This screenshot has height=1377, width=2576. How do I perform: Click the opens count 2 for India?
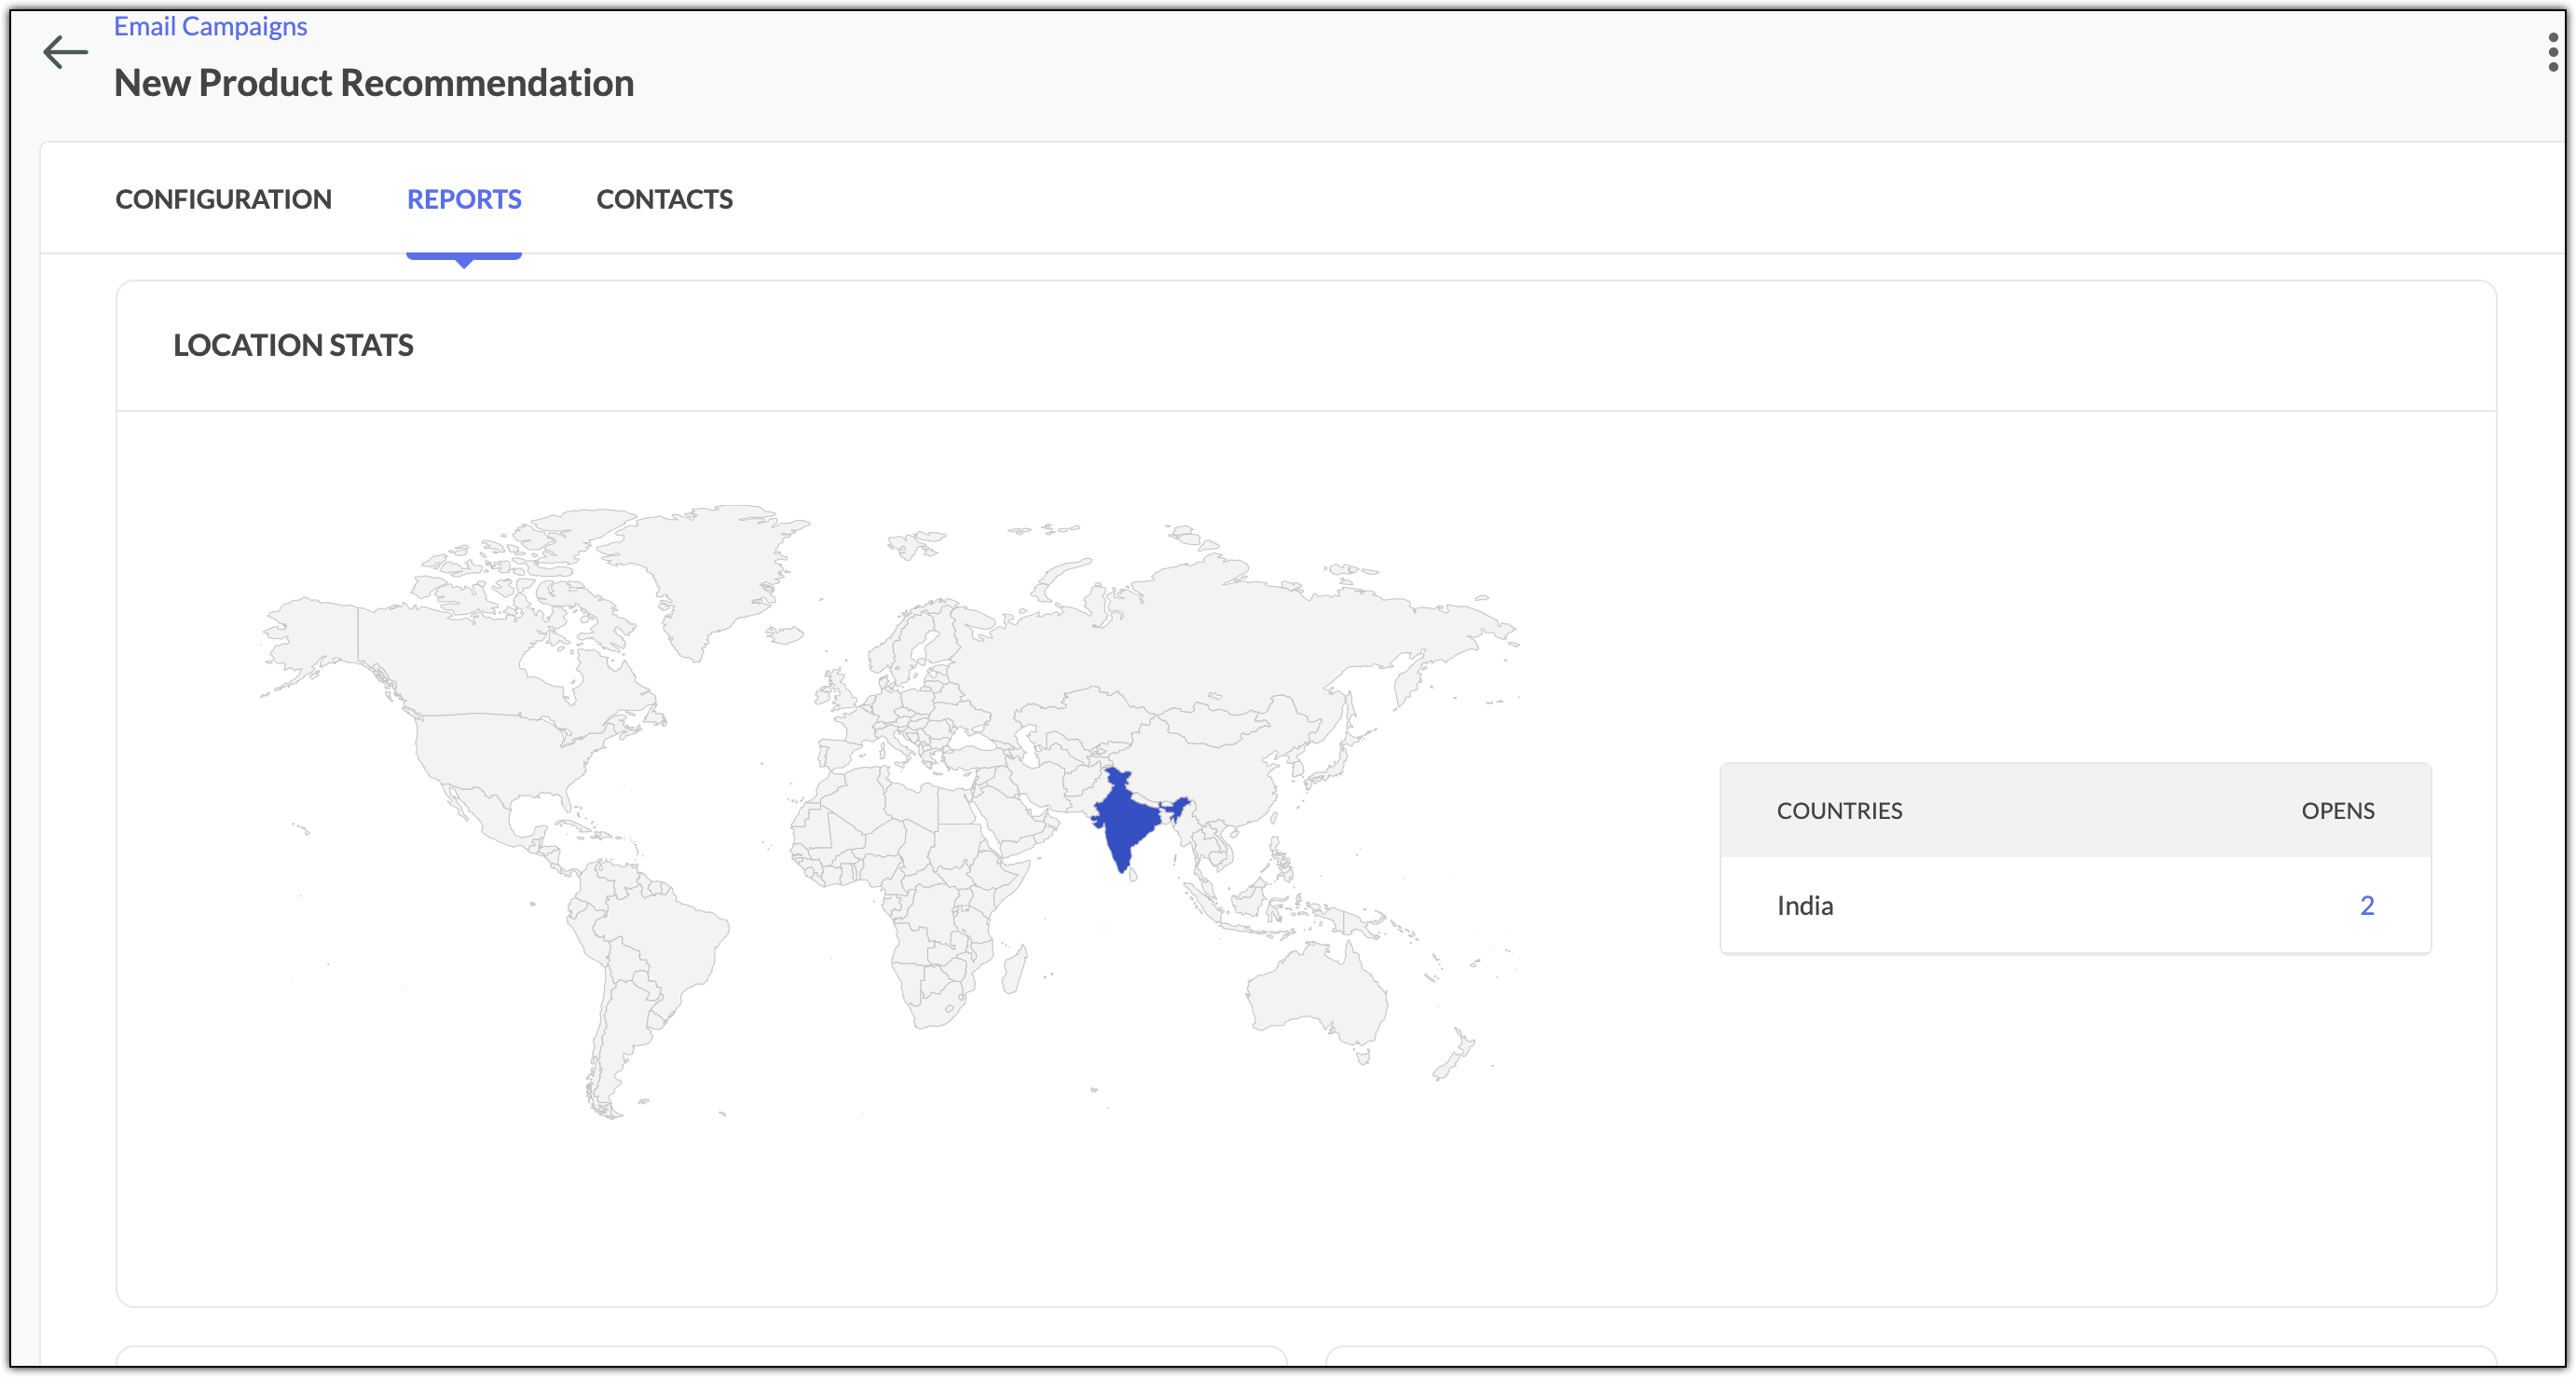2366,905
